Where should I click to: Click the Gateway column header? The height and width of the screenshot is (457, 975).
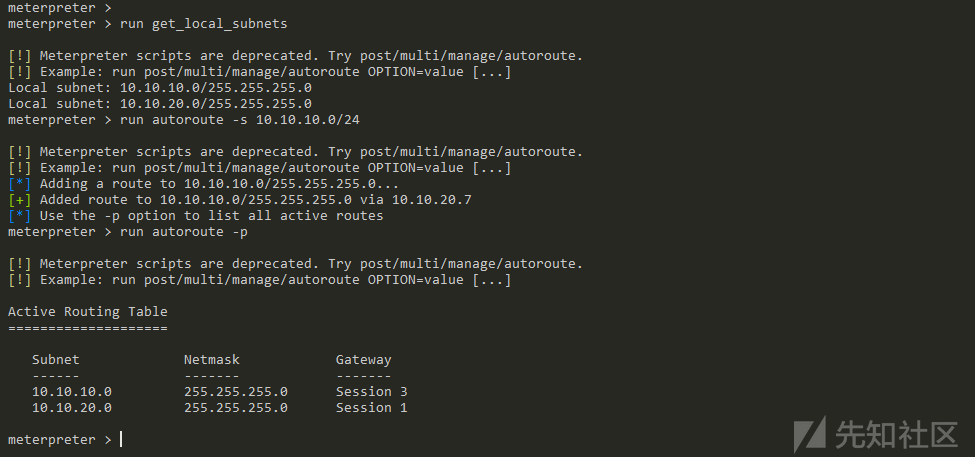[x=364, y=360]
